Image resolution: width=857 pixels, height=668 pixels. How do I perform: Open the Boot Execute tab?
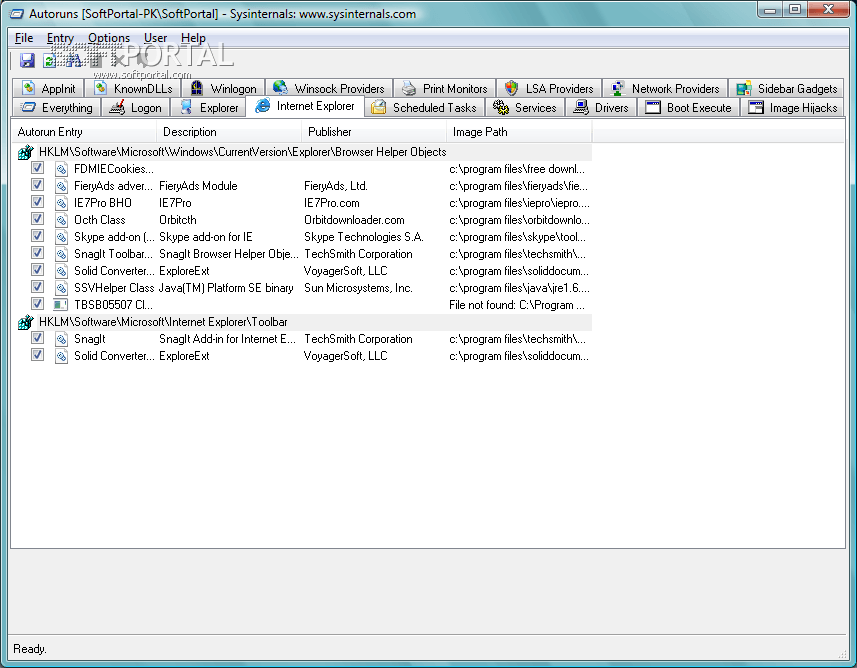[688, 108]
